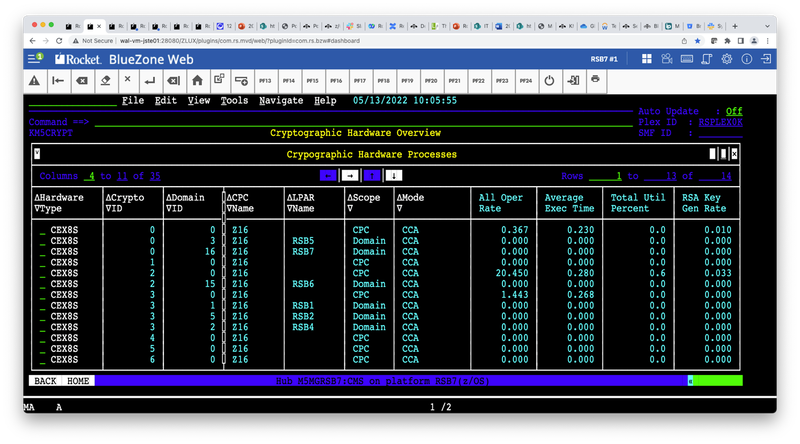Screen dimensions: 800x444
Task: Click the X clear toolbar icon
Action: tap(128, 80)
